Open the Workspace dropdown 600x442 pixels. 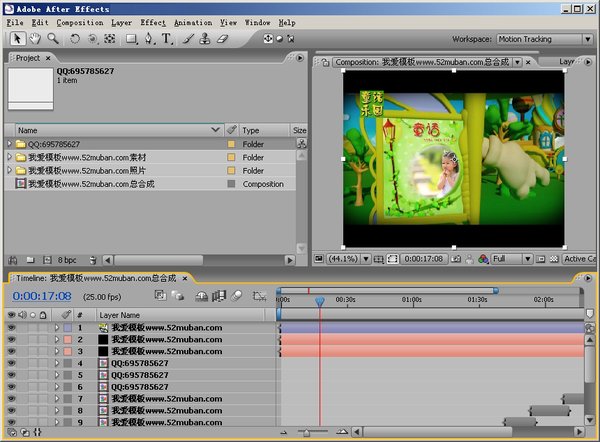(x=545, y=39)
